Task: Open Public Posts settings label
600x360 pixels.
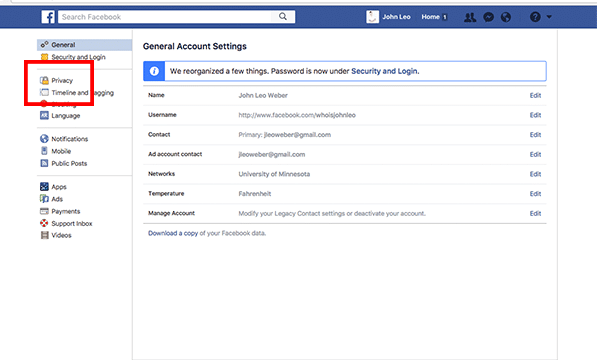Action: [69, 163]
